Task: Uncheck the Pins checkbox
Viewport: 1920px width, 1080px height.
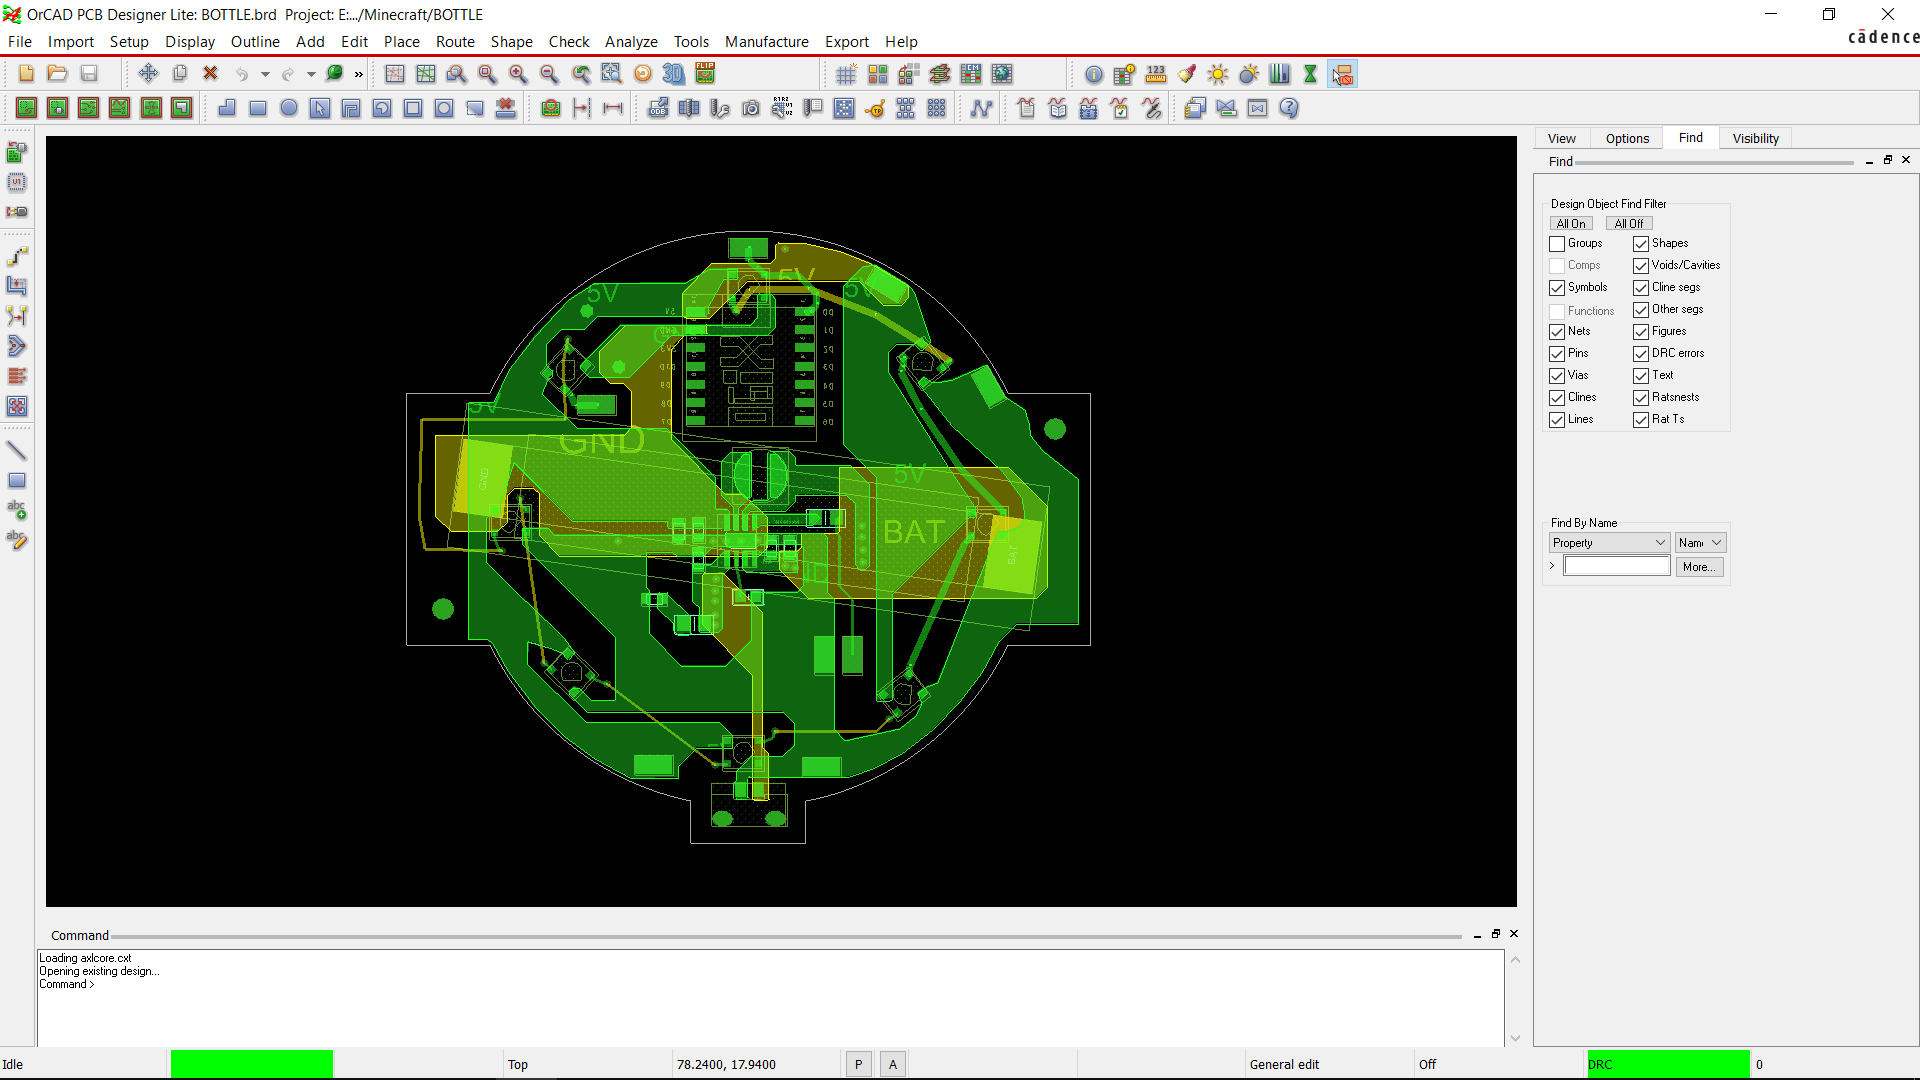Action: tap(1557, 354)
